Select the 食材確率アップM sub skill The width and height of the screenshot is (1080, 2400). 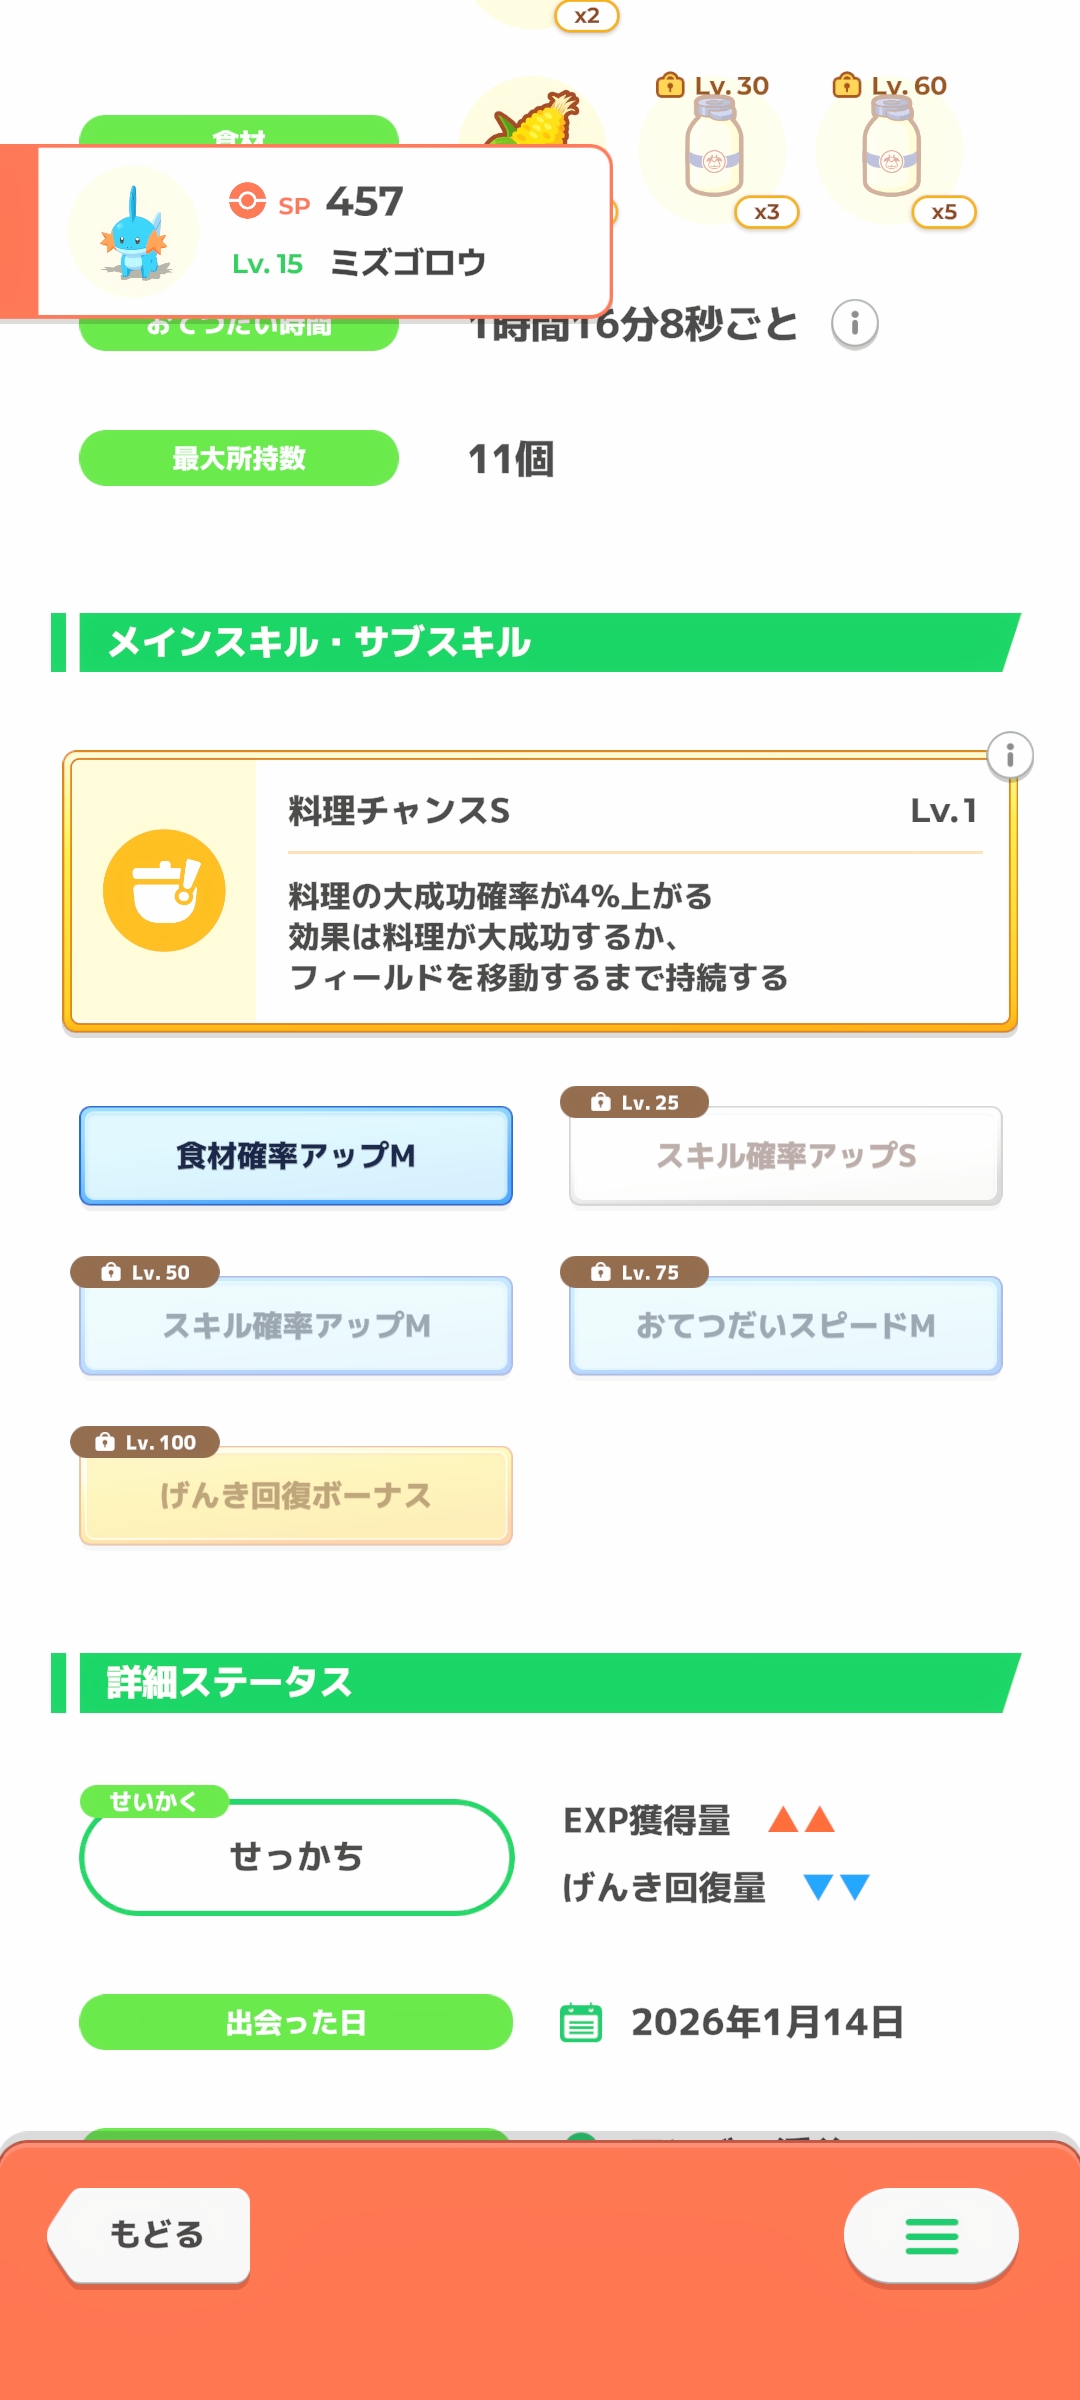coord(296,1156)
